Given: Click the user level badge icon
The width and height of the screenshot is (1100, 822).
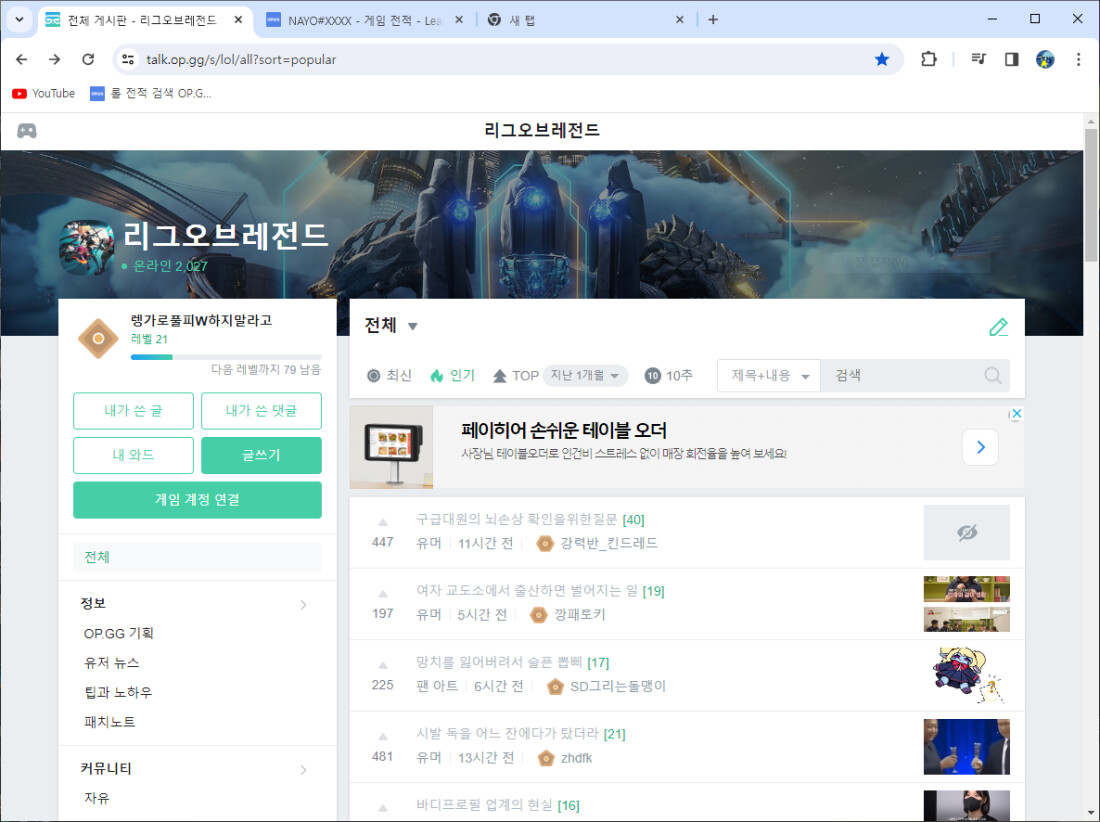Looking at the screenshot, I should point(98,338).
